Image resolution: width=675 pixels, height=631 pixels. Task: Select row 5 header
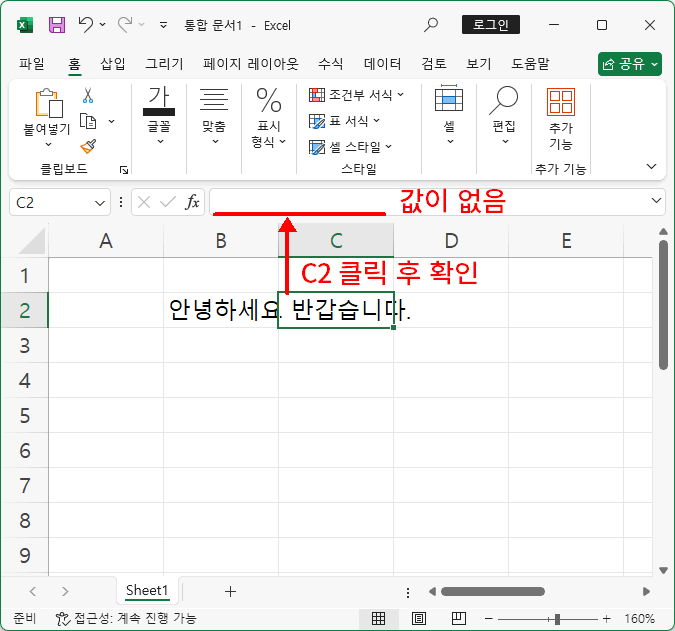pyautogui.click(x=25, y=415)
